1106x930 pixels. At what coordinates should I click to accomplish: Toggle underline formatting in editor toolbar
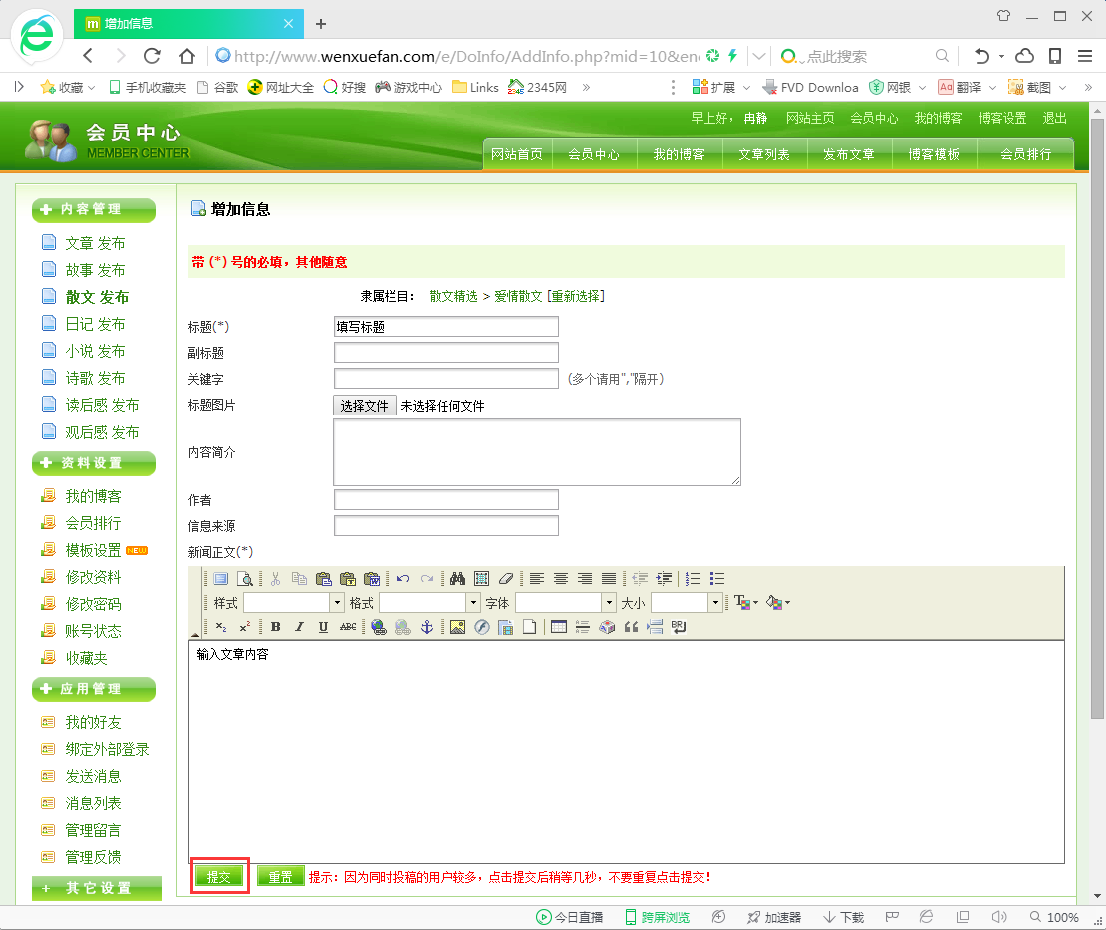coord(323,627)
